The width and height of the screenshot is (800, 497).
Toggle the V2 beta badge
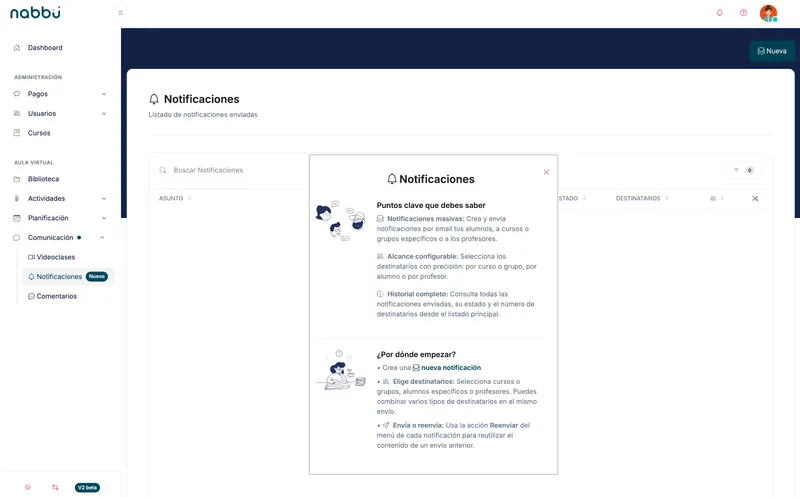click(x=87, y=487)
